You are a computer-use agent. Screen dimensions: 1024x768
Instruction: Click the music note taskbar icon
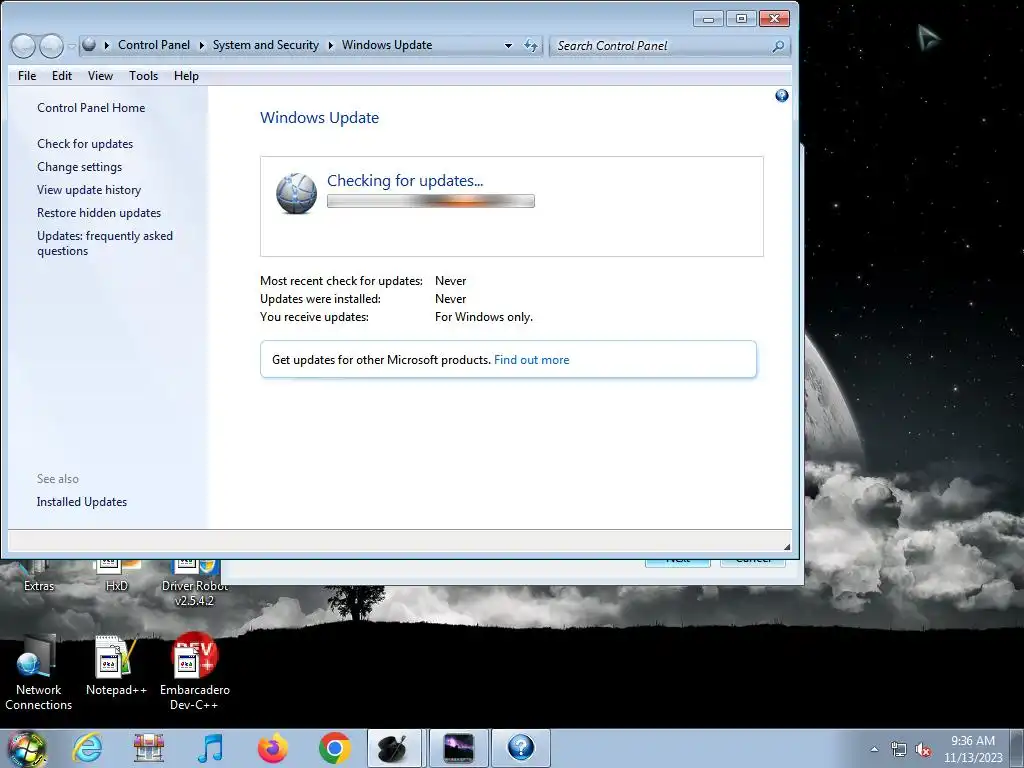pos(210,748)
